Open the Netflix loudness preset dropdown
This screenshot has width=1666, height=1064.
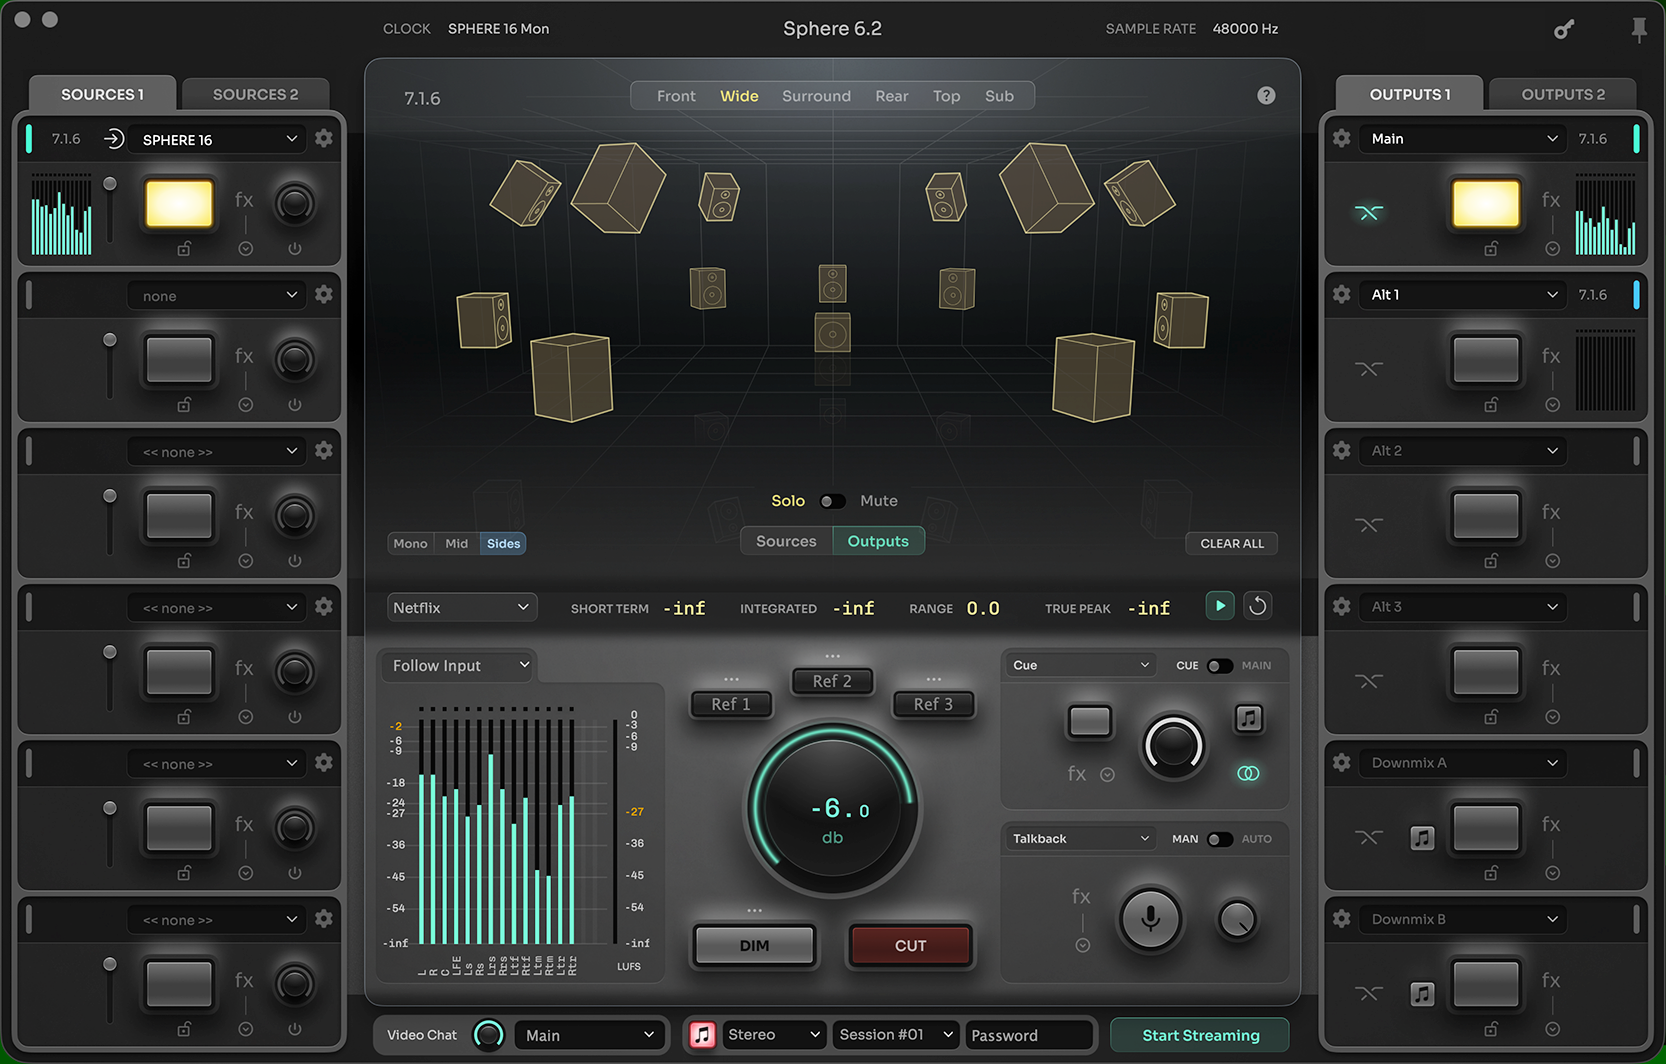[x=461, y=607]
